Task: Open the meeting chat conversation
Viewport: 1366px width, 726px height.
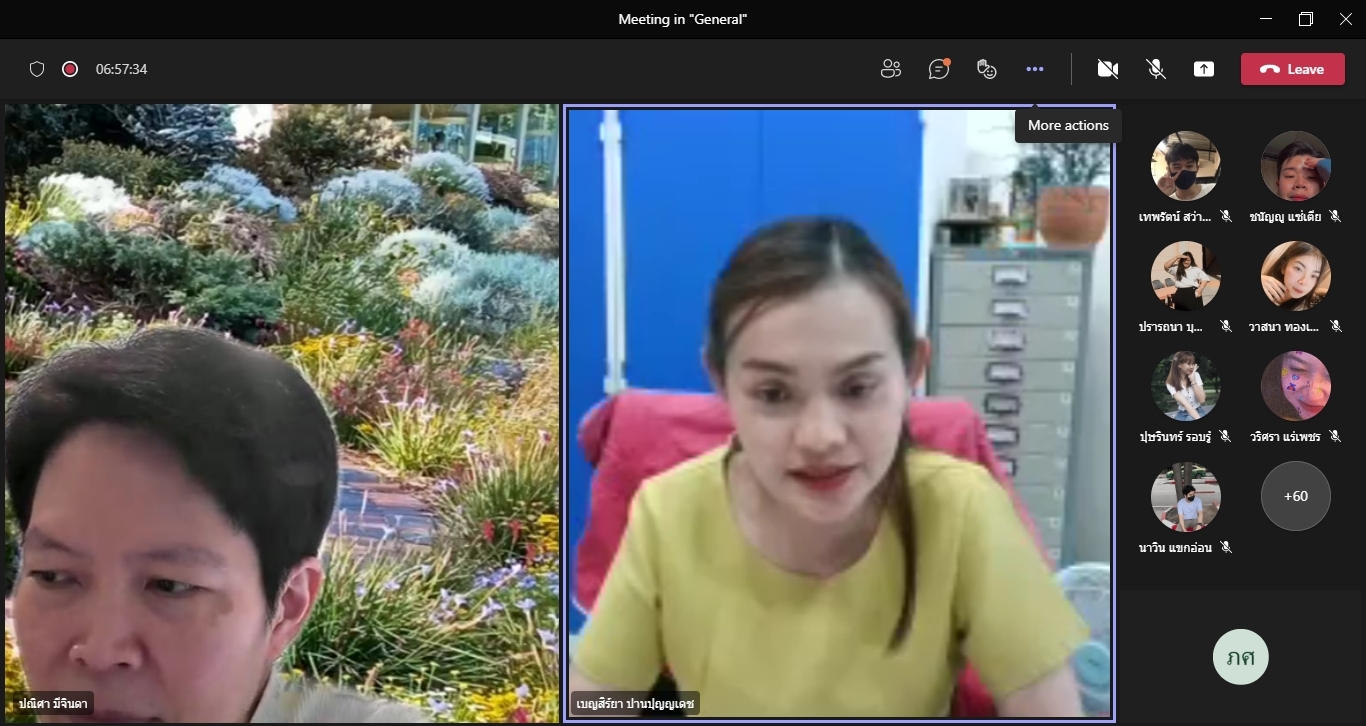Action: (x=938, y=69)
